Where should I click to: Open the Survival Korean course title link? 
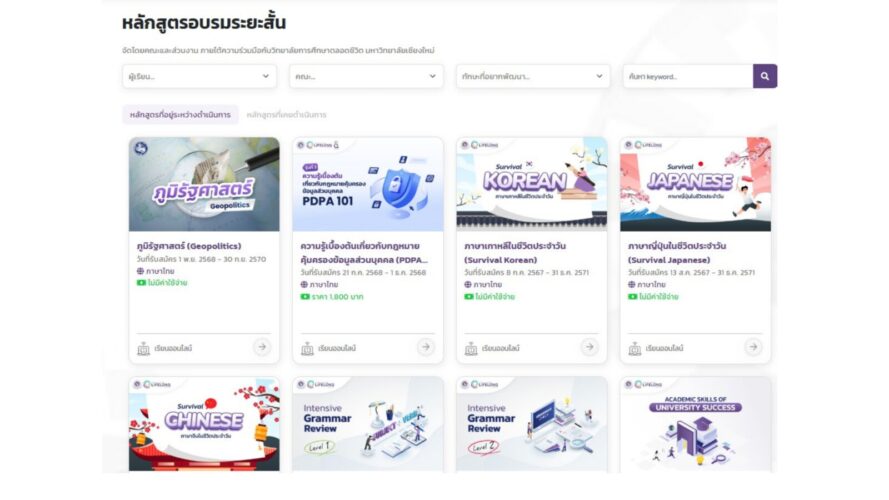click(515, 253)
